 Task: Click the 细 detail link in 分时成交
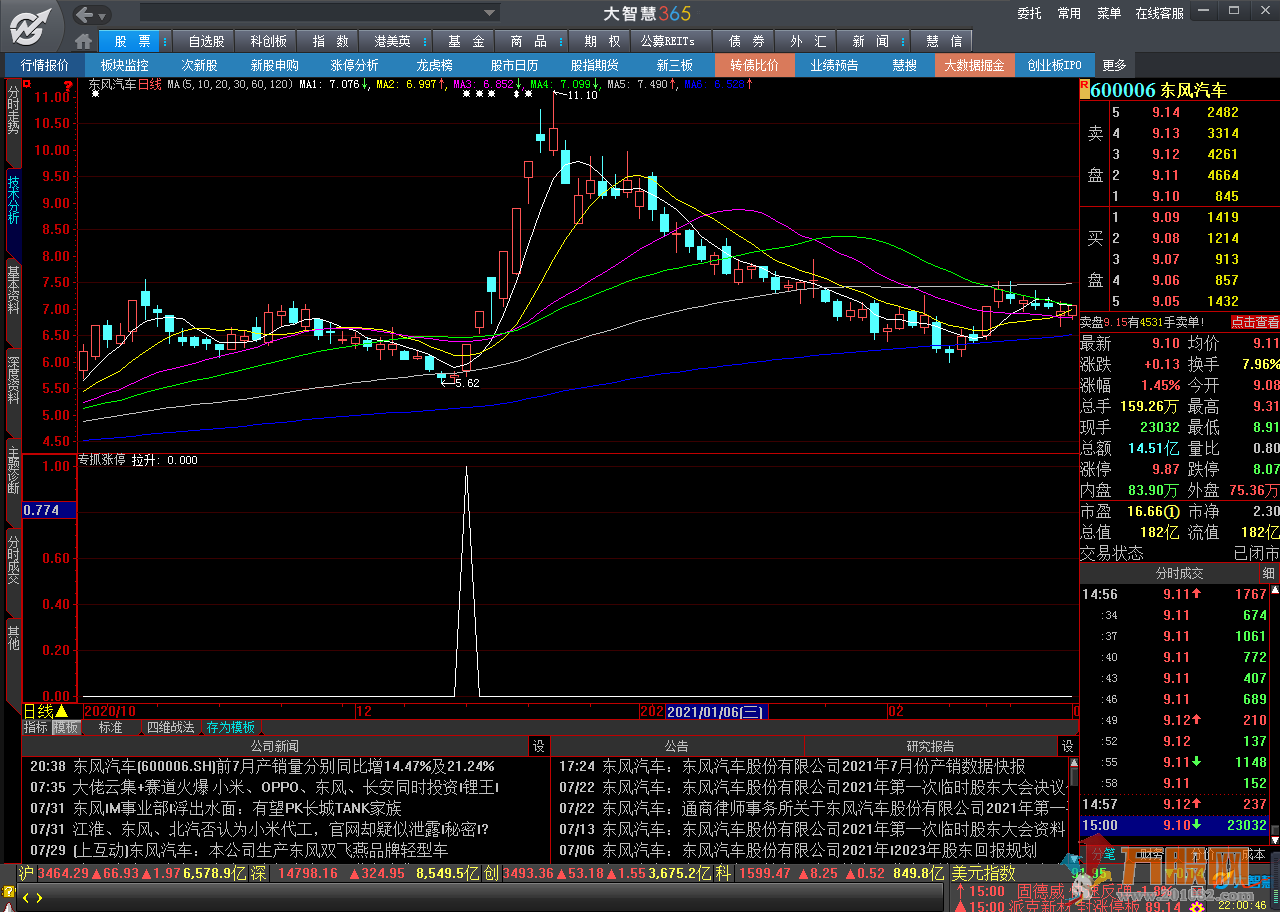tap(1269, 574)
